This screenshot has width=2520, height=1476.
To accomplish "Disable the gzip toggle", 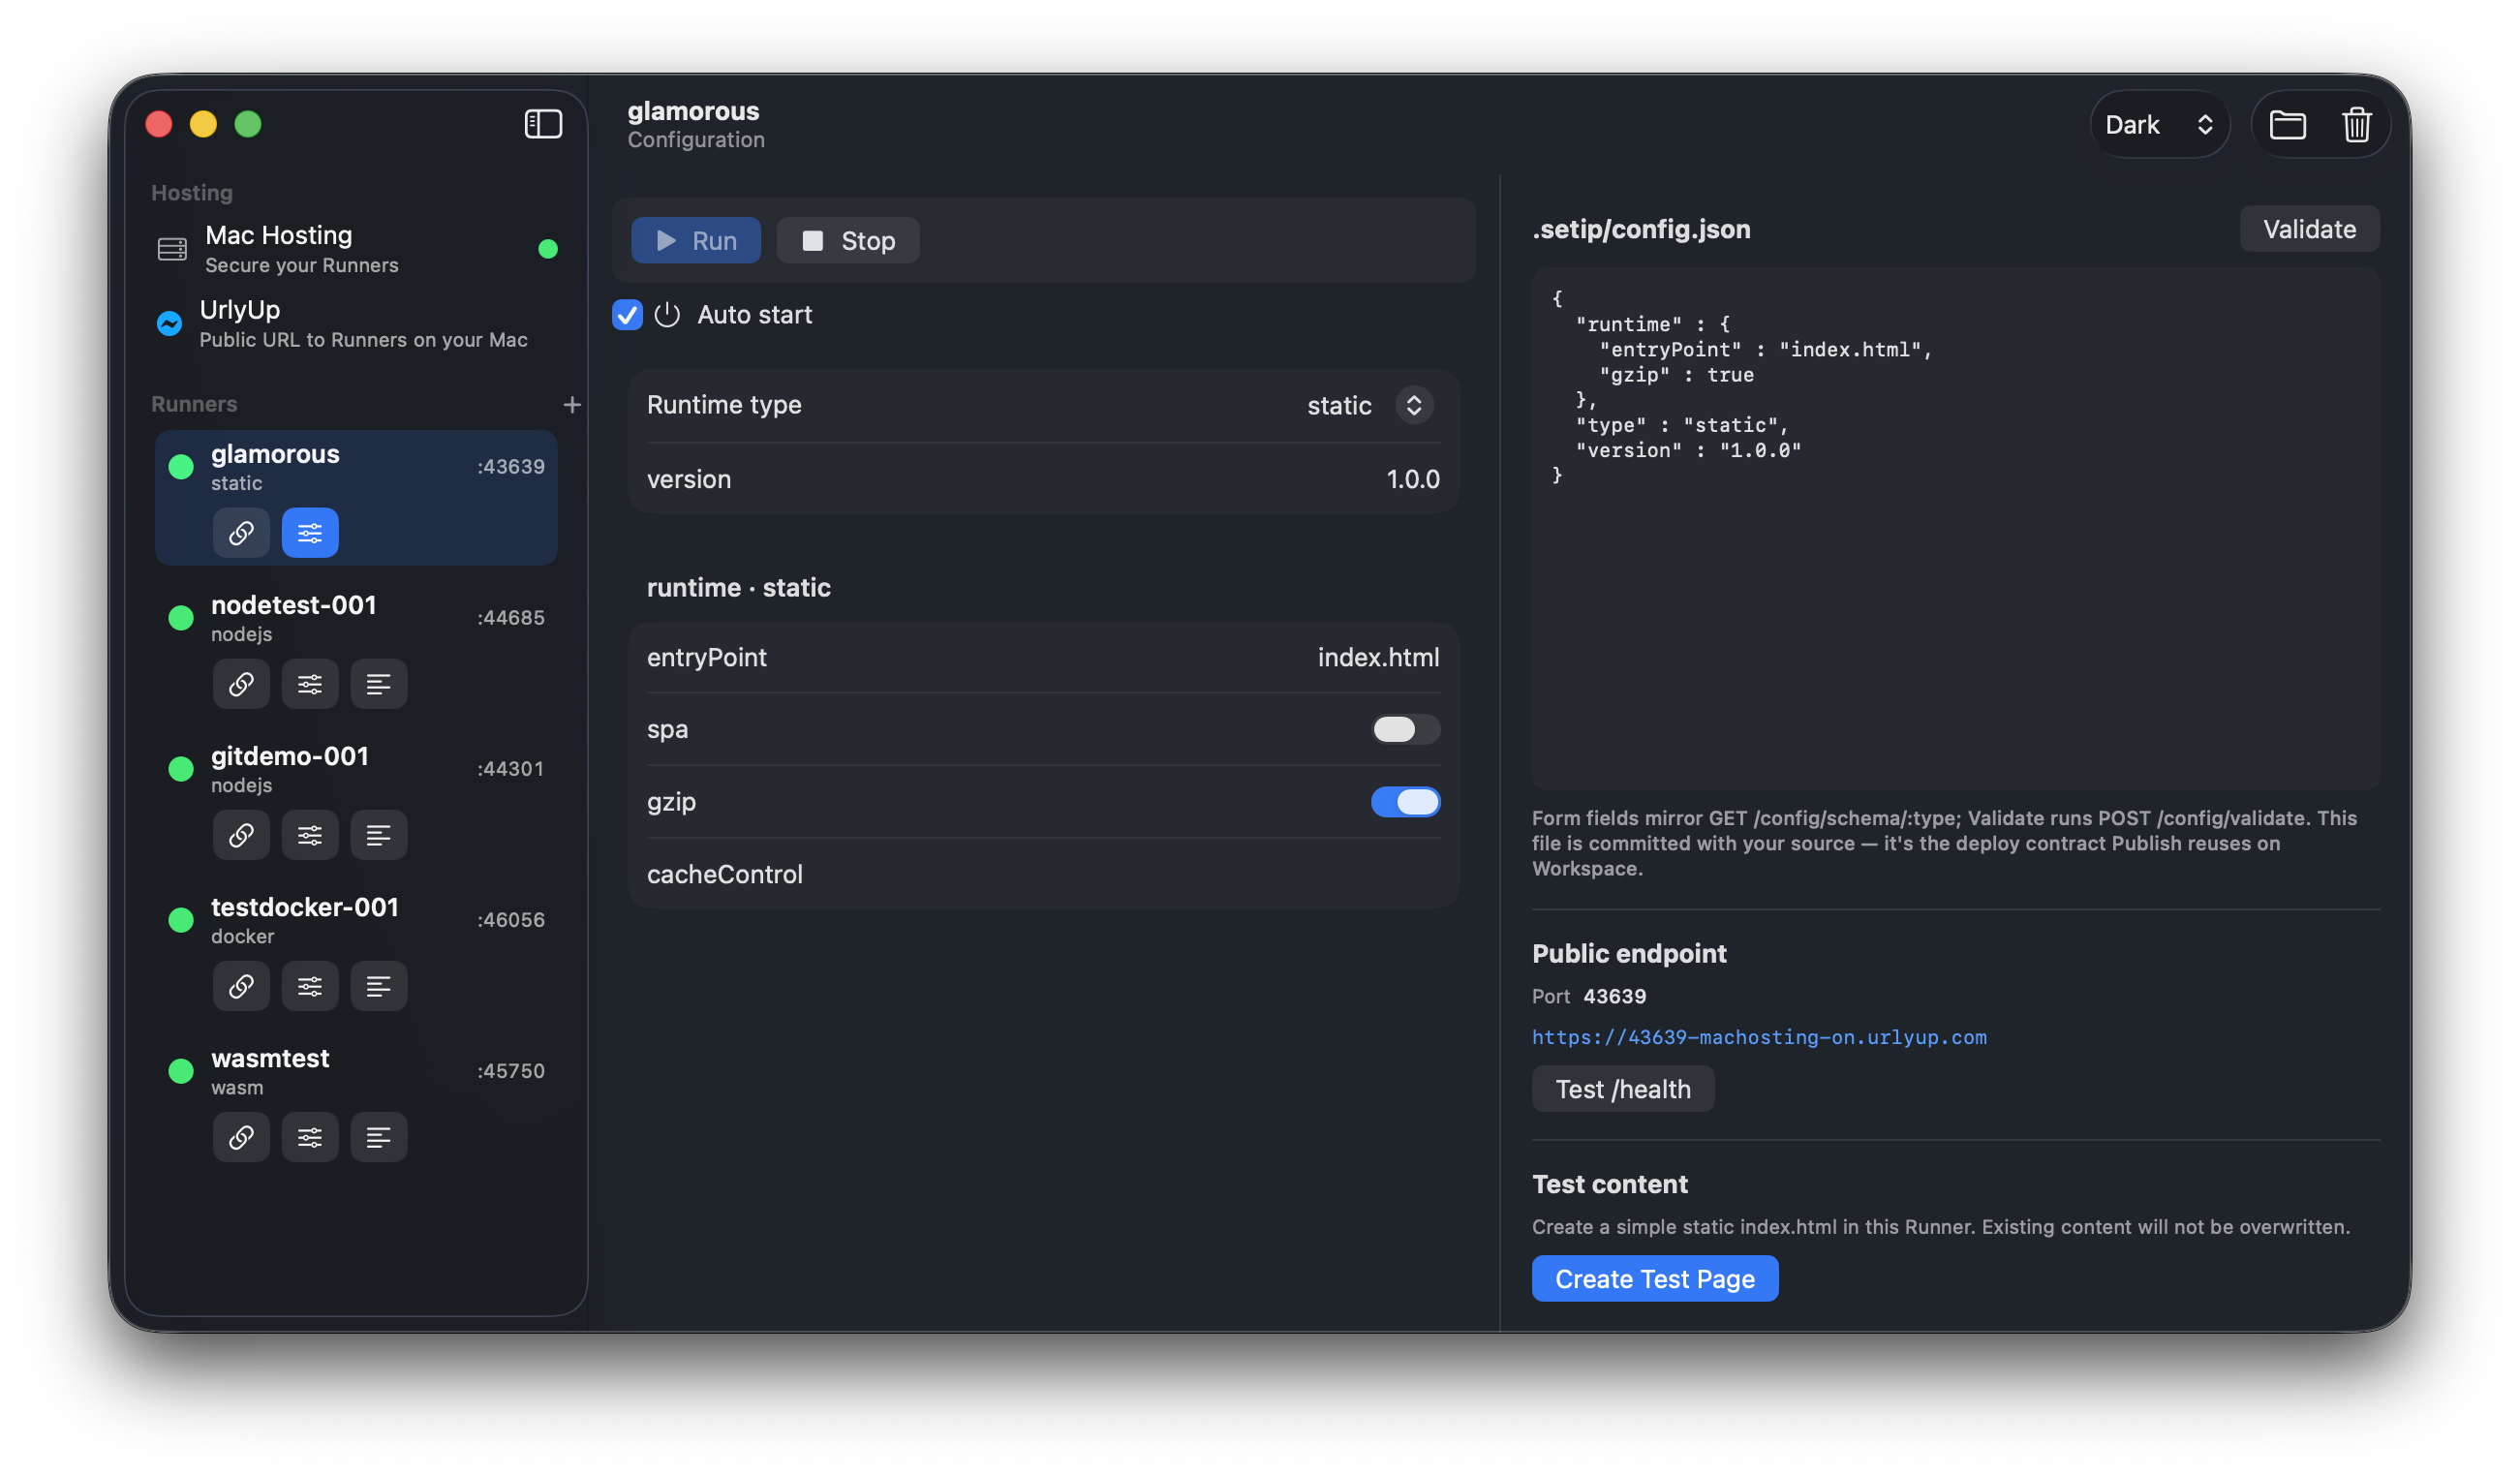I will tap(1405, 802).
